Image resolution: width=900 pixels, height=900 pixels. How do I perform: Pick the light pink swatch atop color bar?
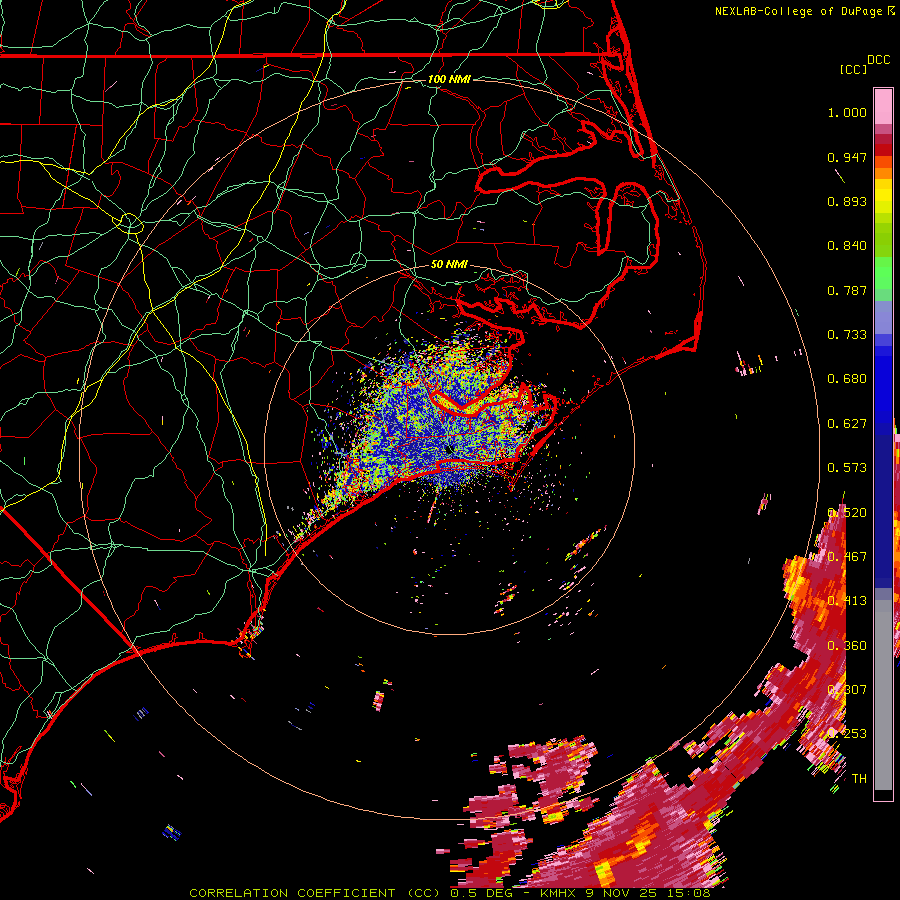883,106
